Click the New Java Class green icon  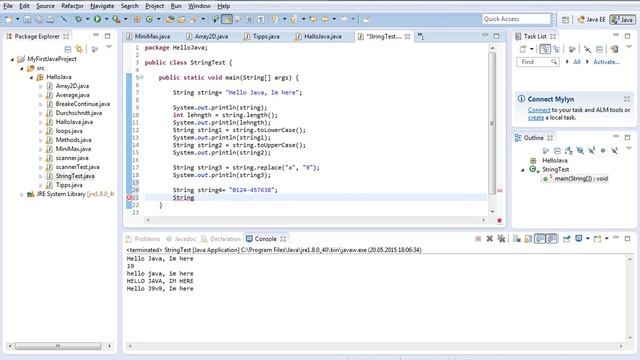[149, 19]
